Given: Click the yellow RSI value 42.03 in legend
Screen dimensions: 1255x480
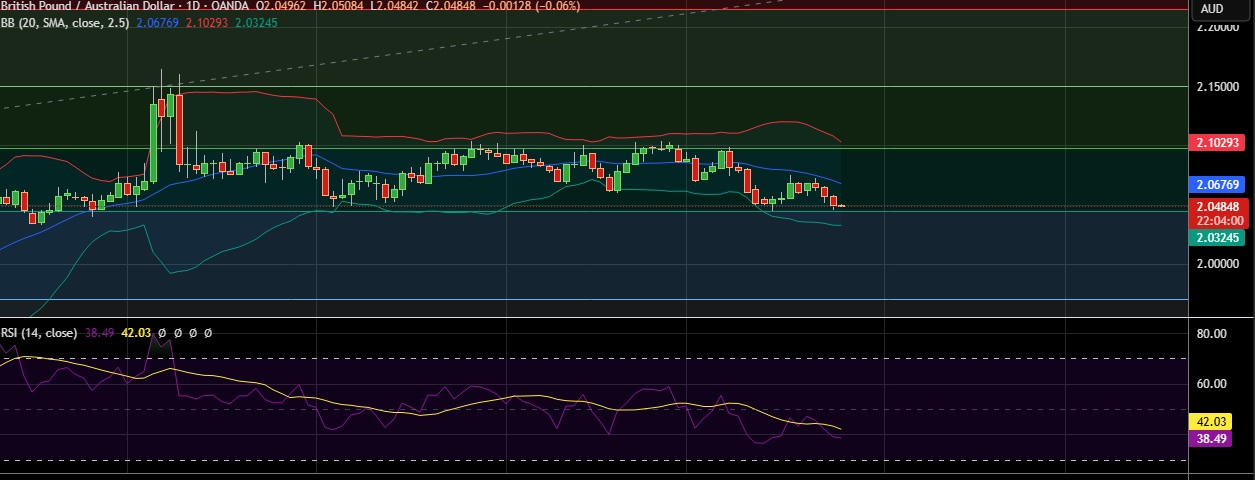Looking at the screenshot, I should tap(136, 333).
